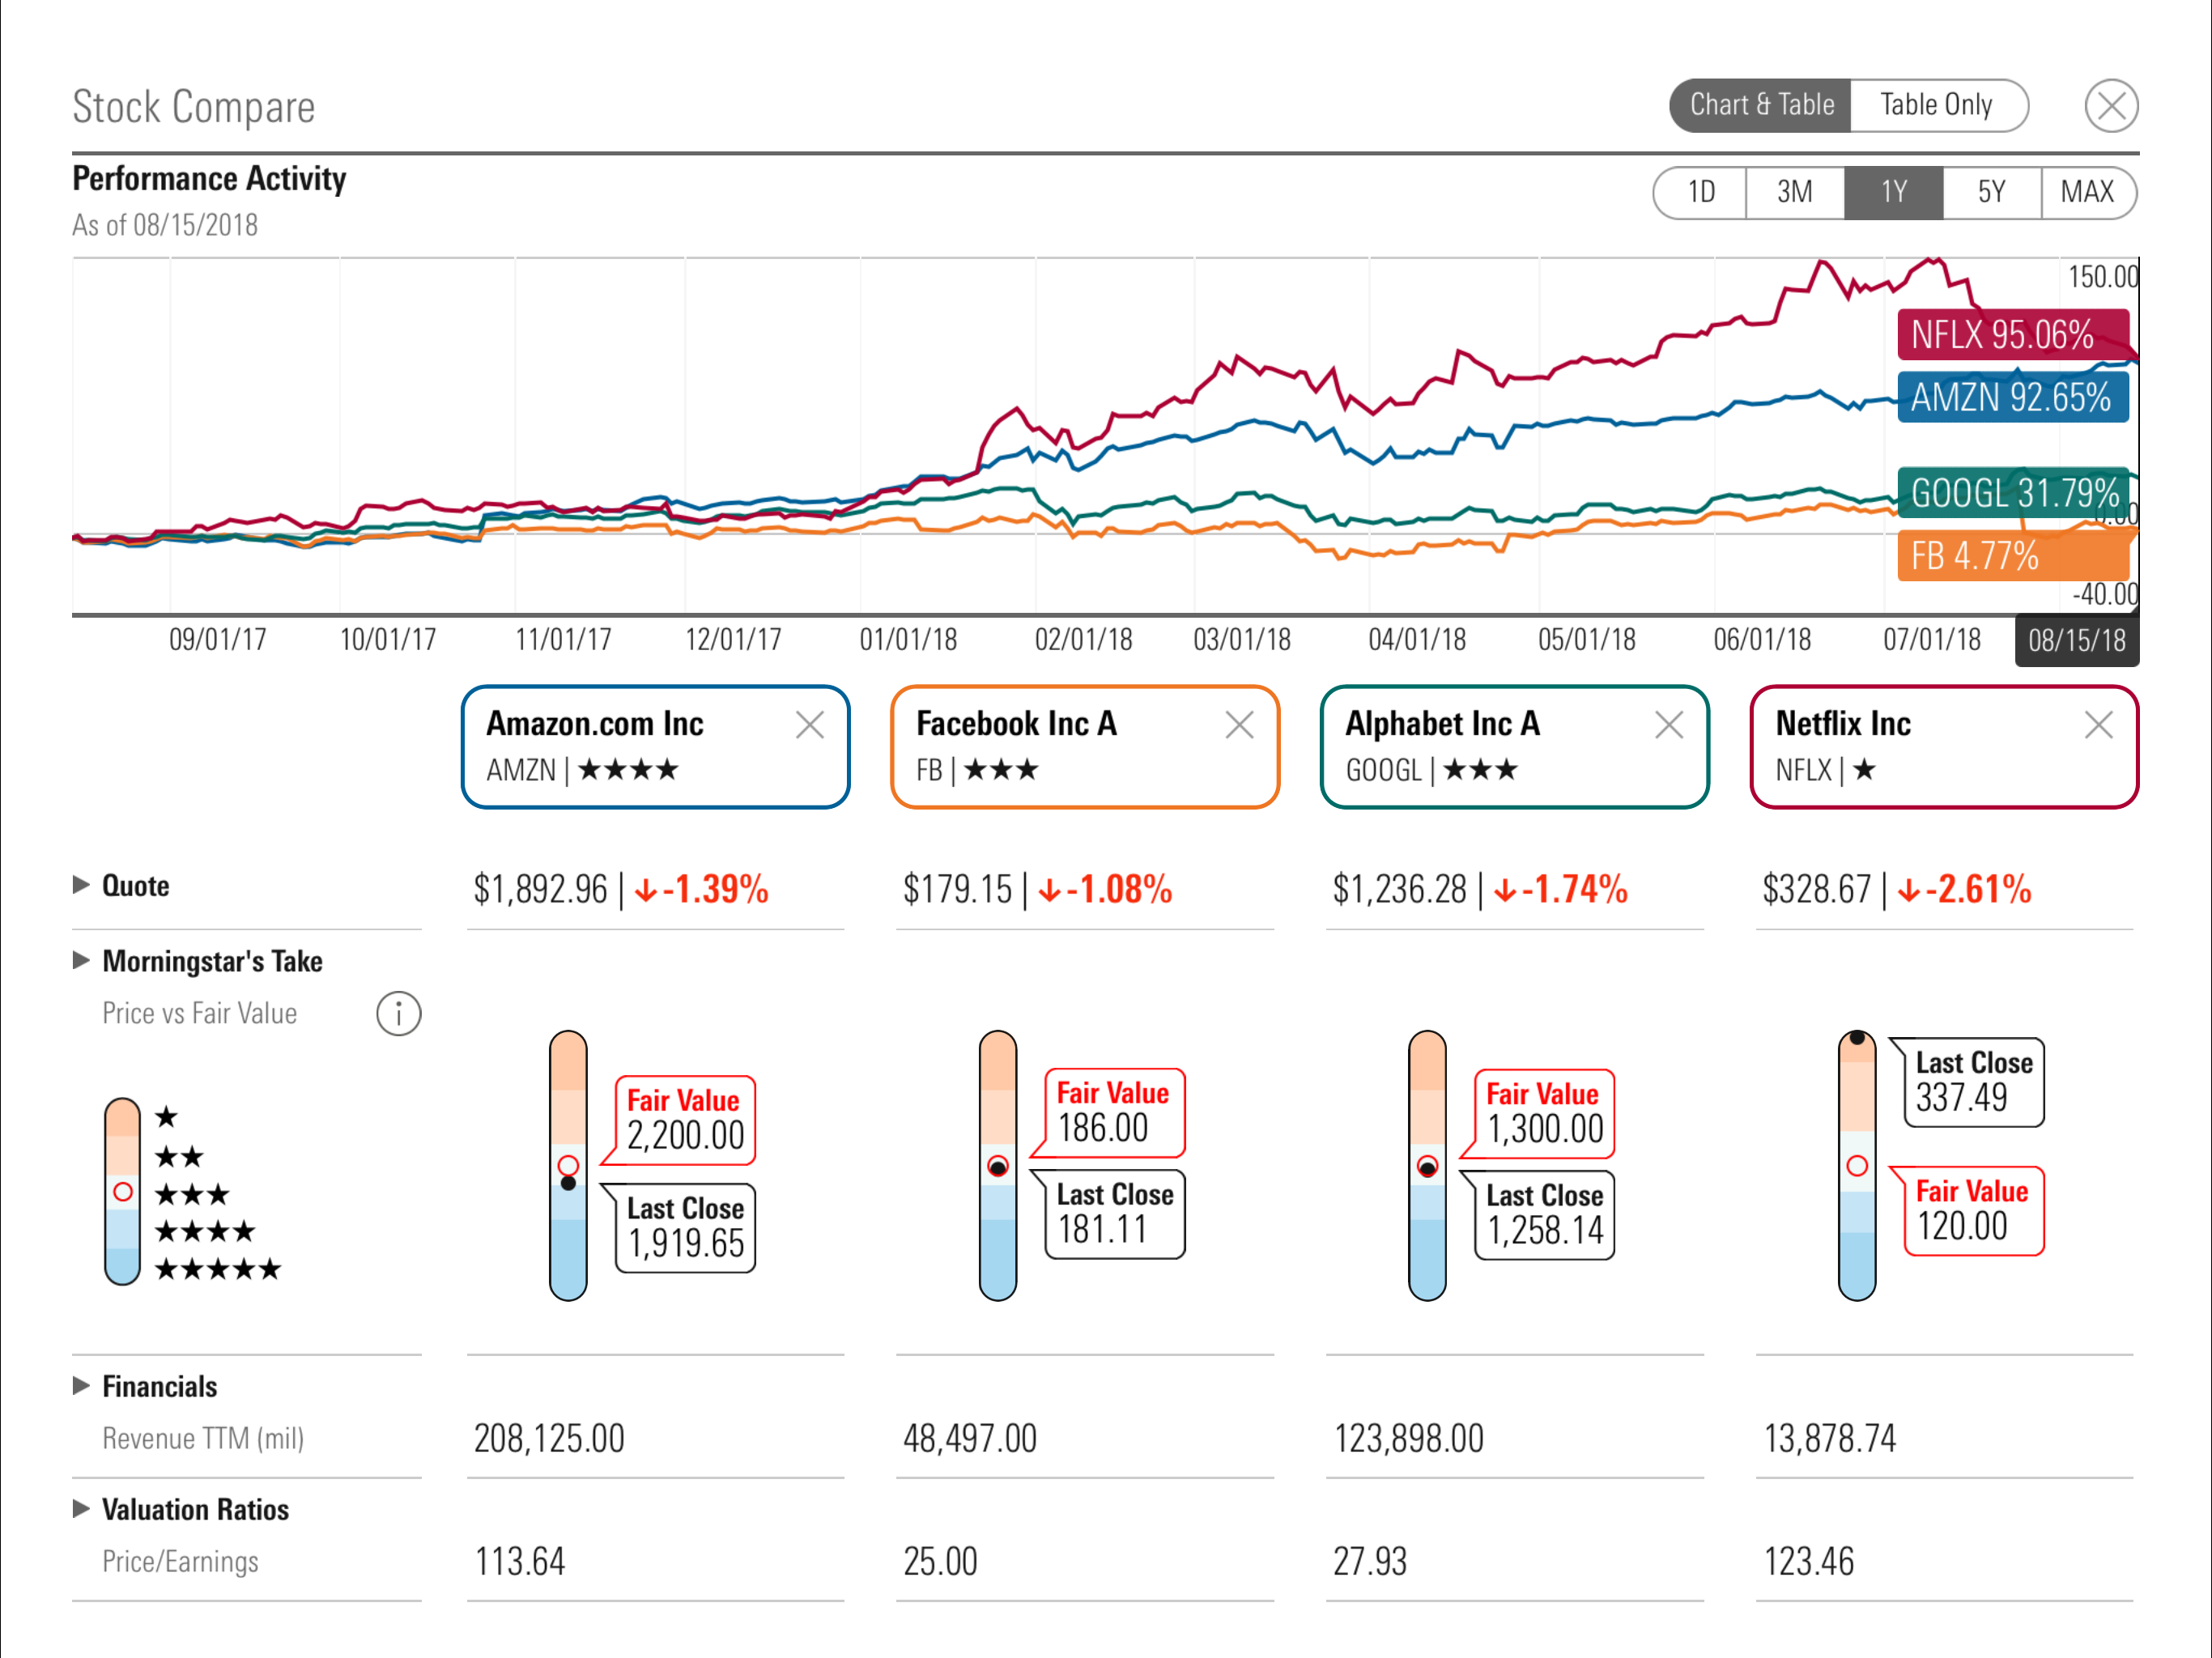
Task: Click the 08/15/18 date marker
Action: pyautogui.click(x=2076, y=640)
